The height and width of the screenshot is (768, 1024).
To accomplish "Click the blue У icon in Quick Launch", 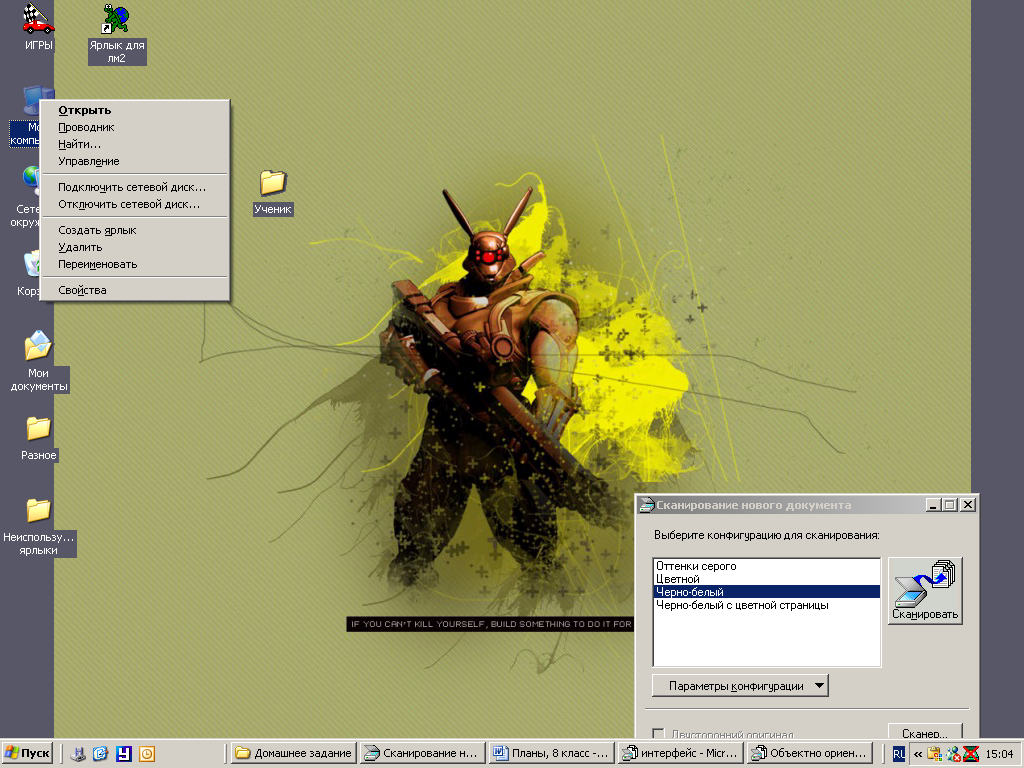I will pos(124,753).
